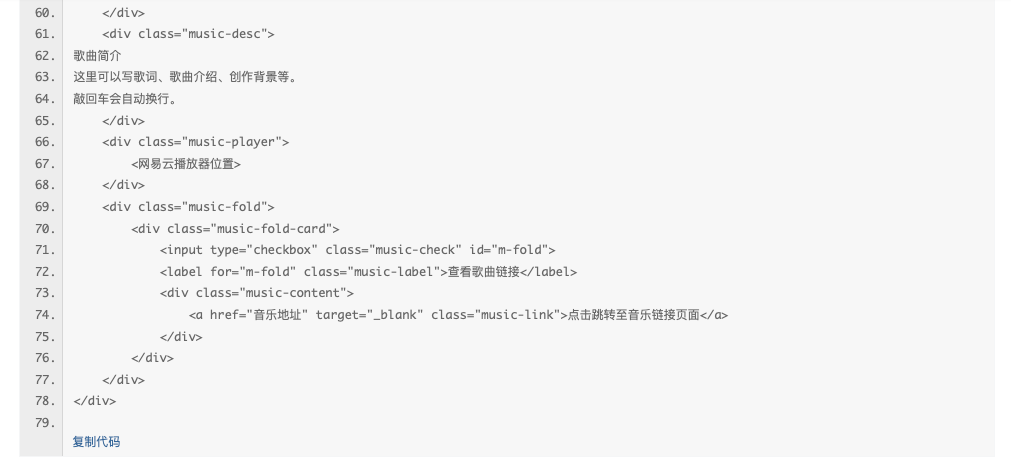The height and width of the screenshot is (476, 1011).
Task: Click the 敲回车会自动换行 line
Action: point(125,99)
